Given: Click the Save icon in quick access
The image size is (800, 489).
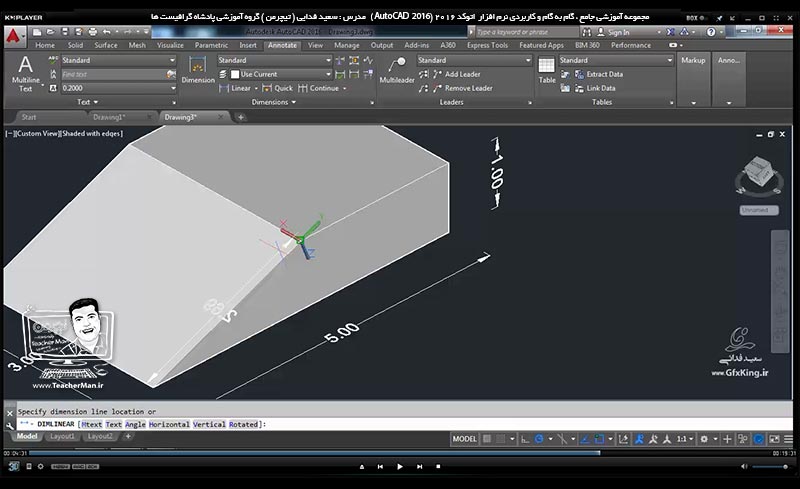Looking at the screenshot, I should 65,32.
